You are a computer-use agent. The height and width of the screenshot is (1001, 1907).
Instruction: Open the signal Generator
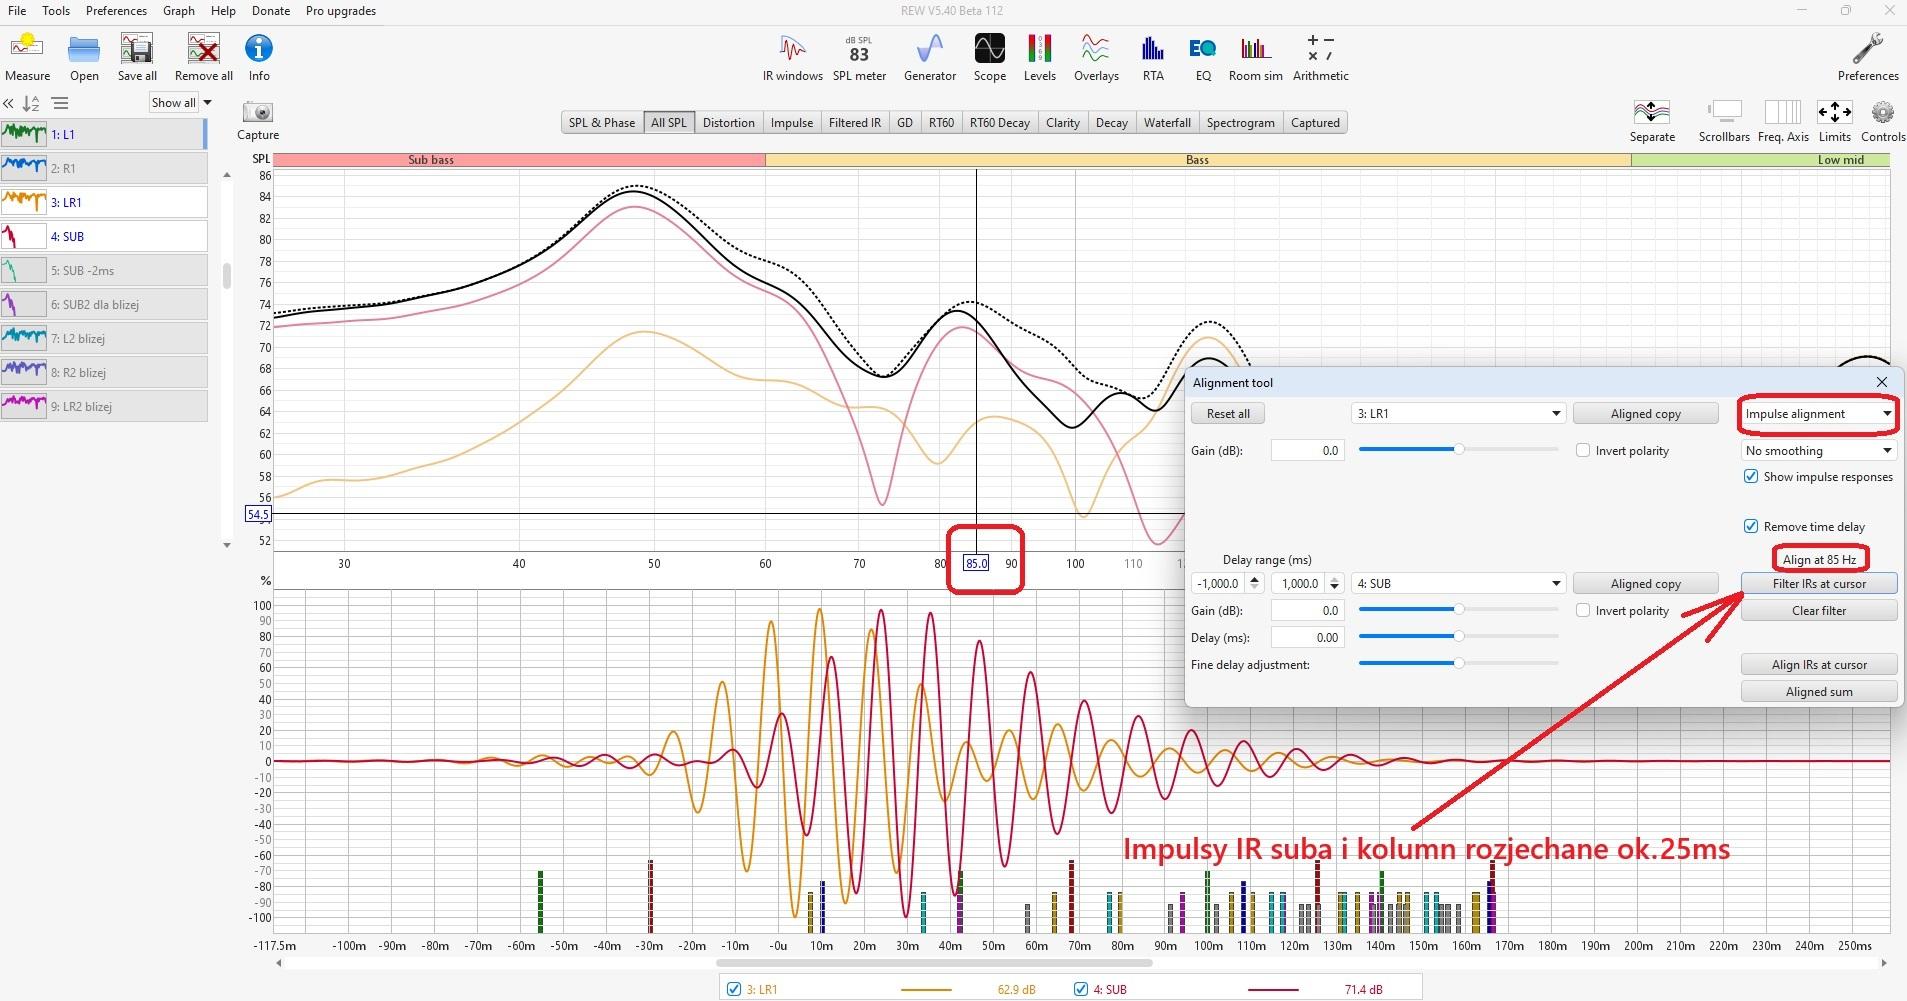[x=929, y=49]
